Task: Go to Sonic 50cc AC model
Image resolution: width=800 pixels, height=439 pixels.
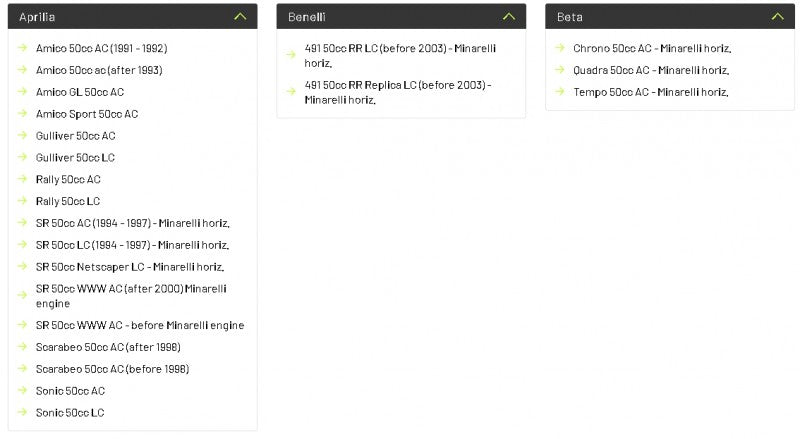Action: [70, 391]
